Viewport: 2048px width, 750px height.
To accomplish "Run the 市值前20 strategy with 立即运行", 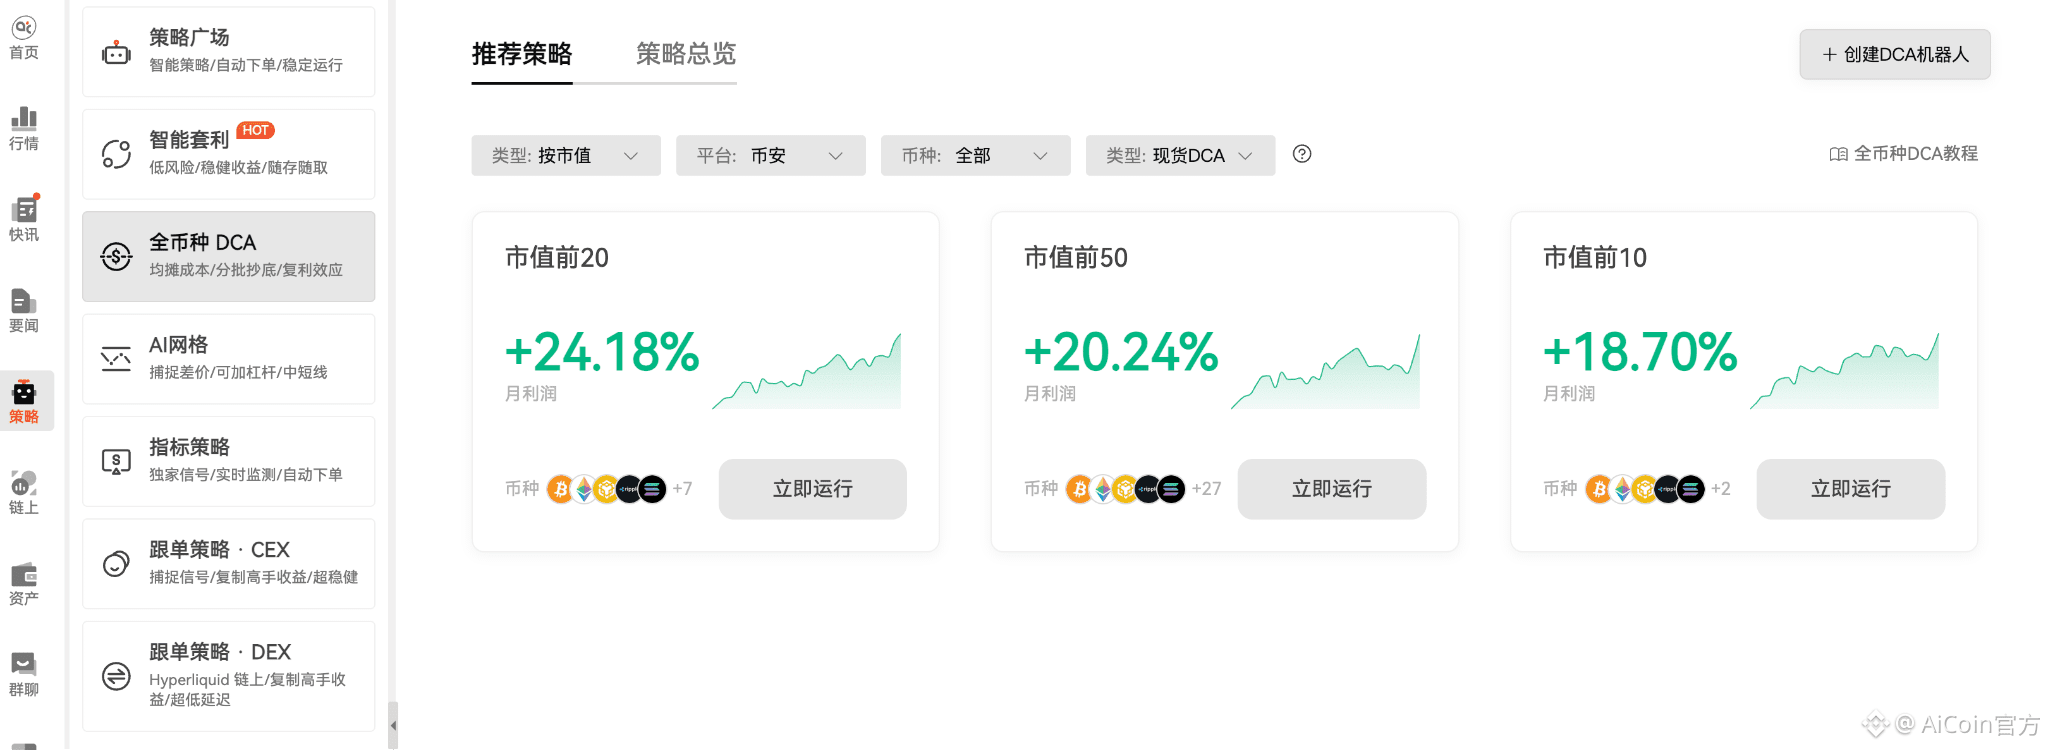I will [x=813, y=489].
